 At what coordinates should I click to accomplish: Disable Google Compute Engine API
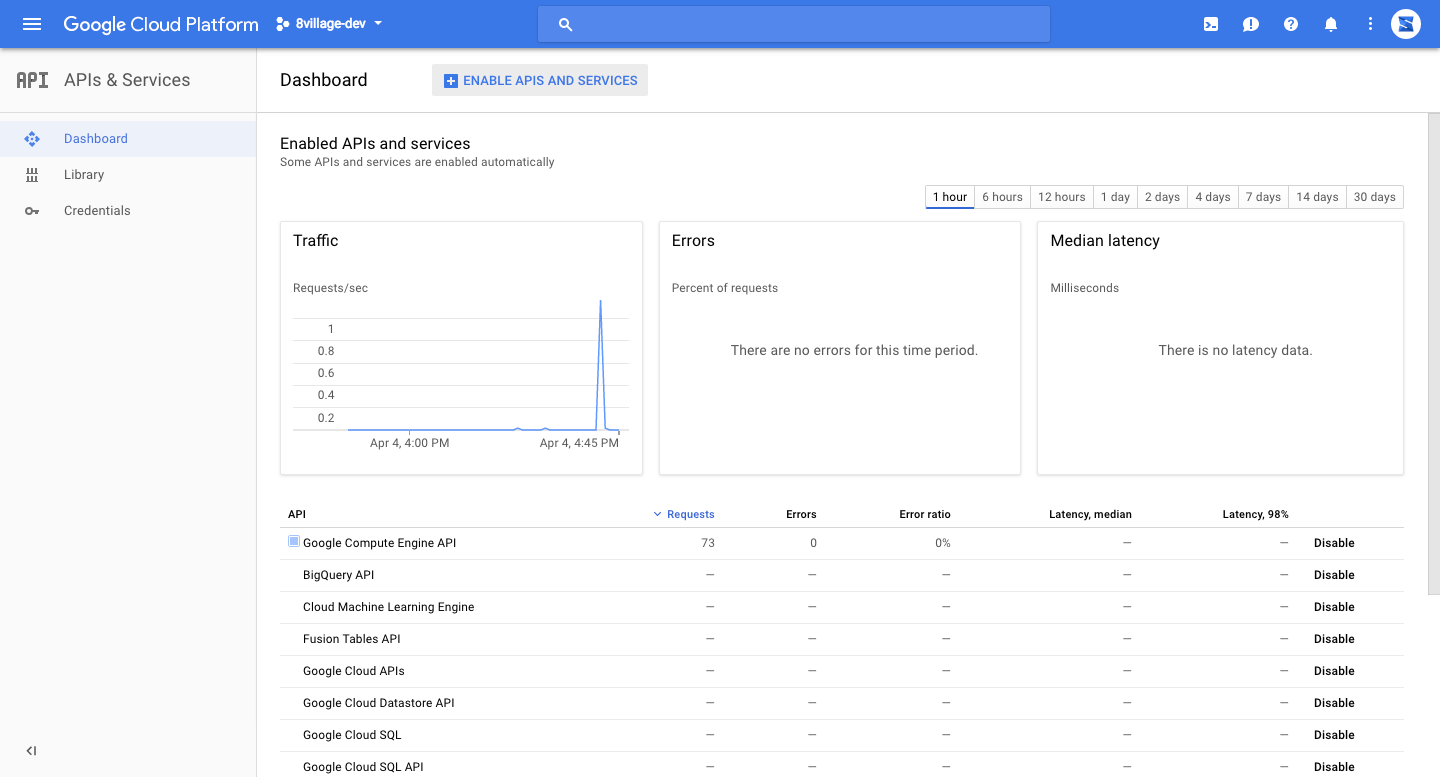1334,543
